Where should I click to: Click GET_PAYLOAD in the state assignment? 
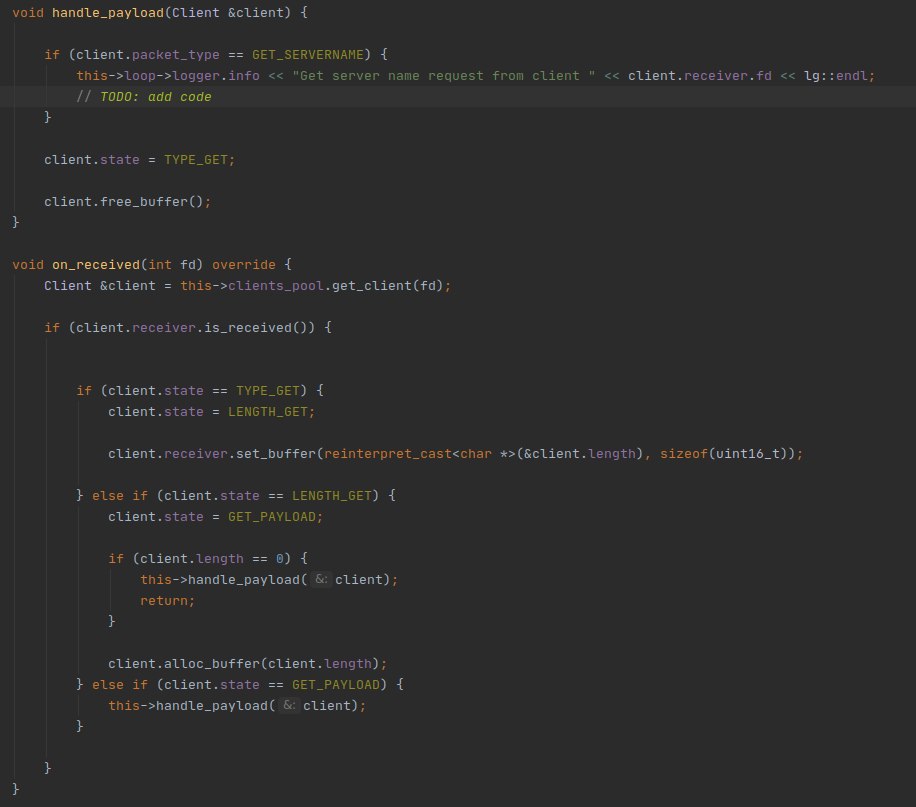coord(272,518)
